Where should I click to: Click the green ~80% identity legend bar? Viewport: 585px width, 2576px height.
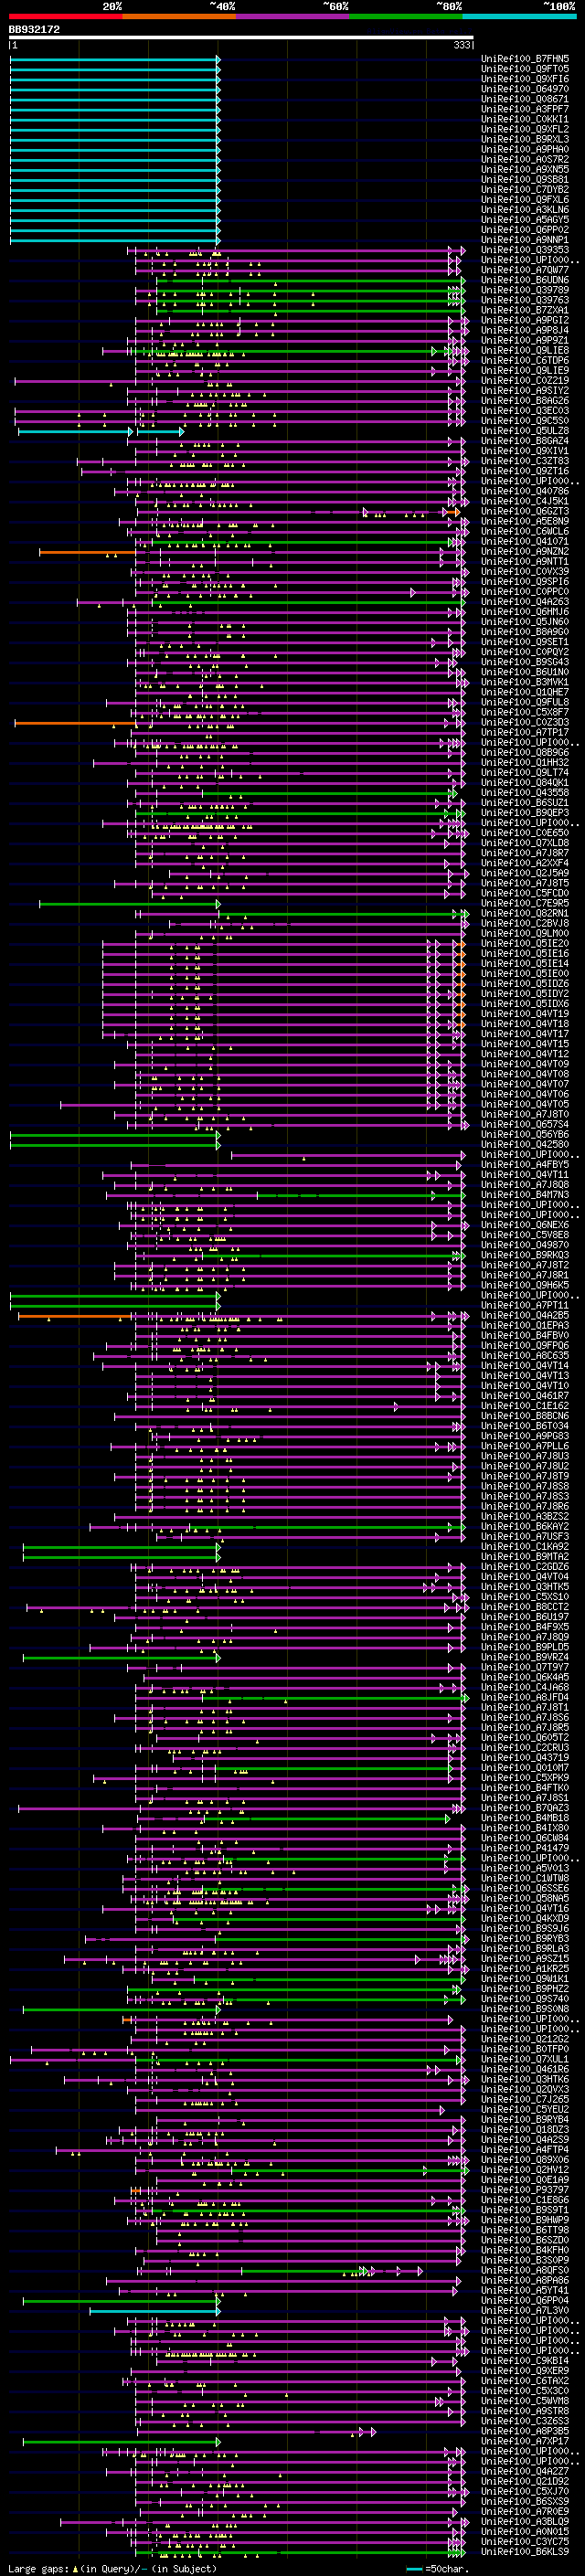click(406, 16)
